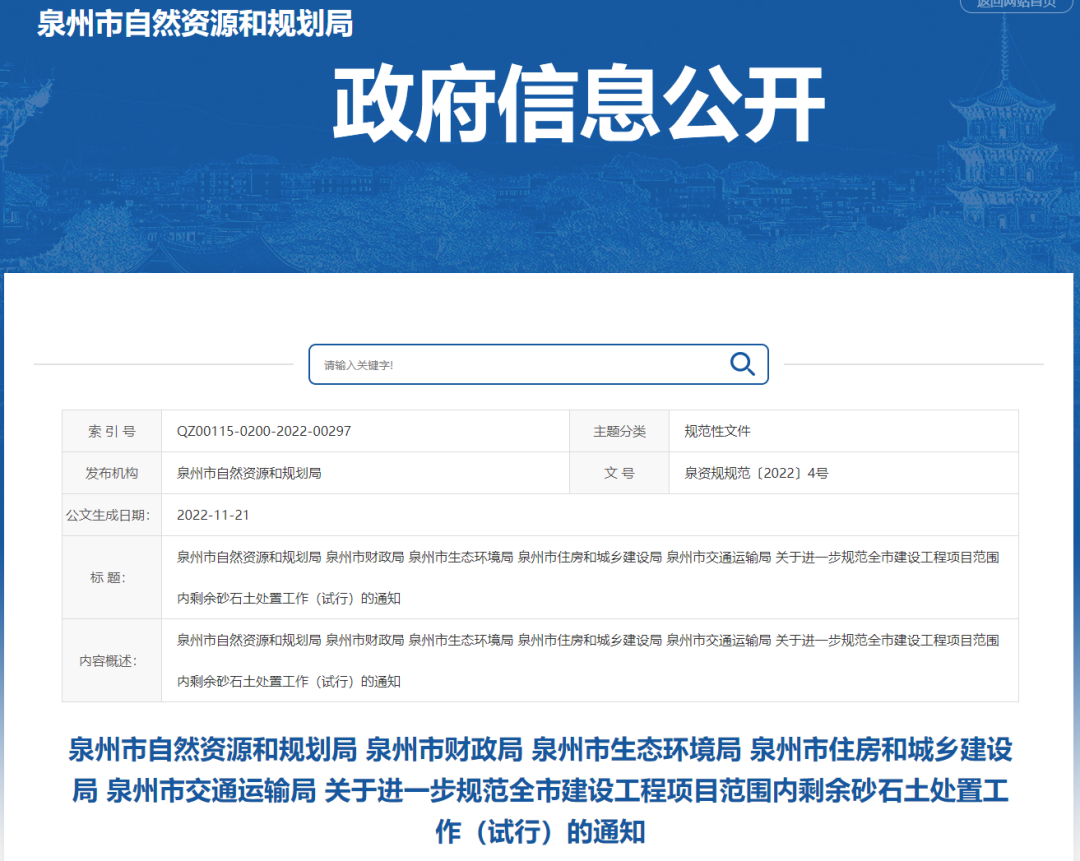The image size is (1080, 861).
Task: Click the 返回网站首页 button
Action: click(1016, 4)
